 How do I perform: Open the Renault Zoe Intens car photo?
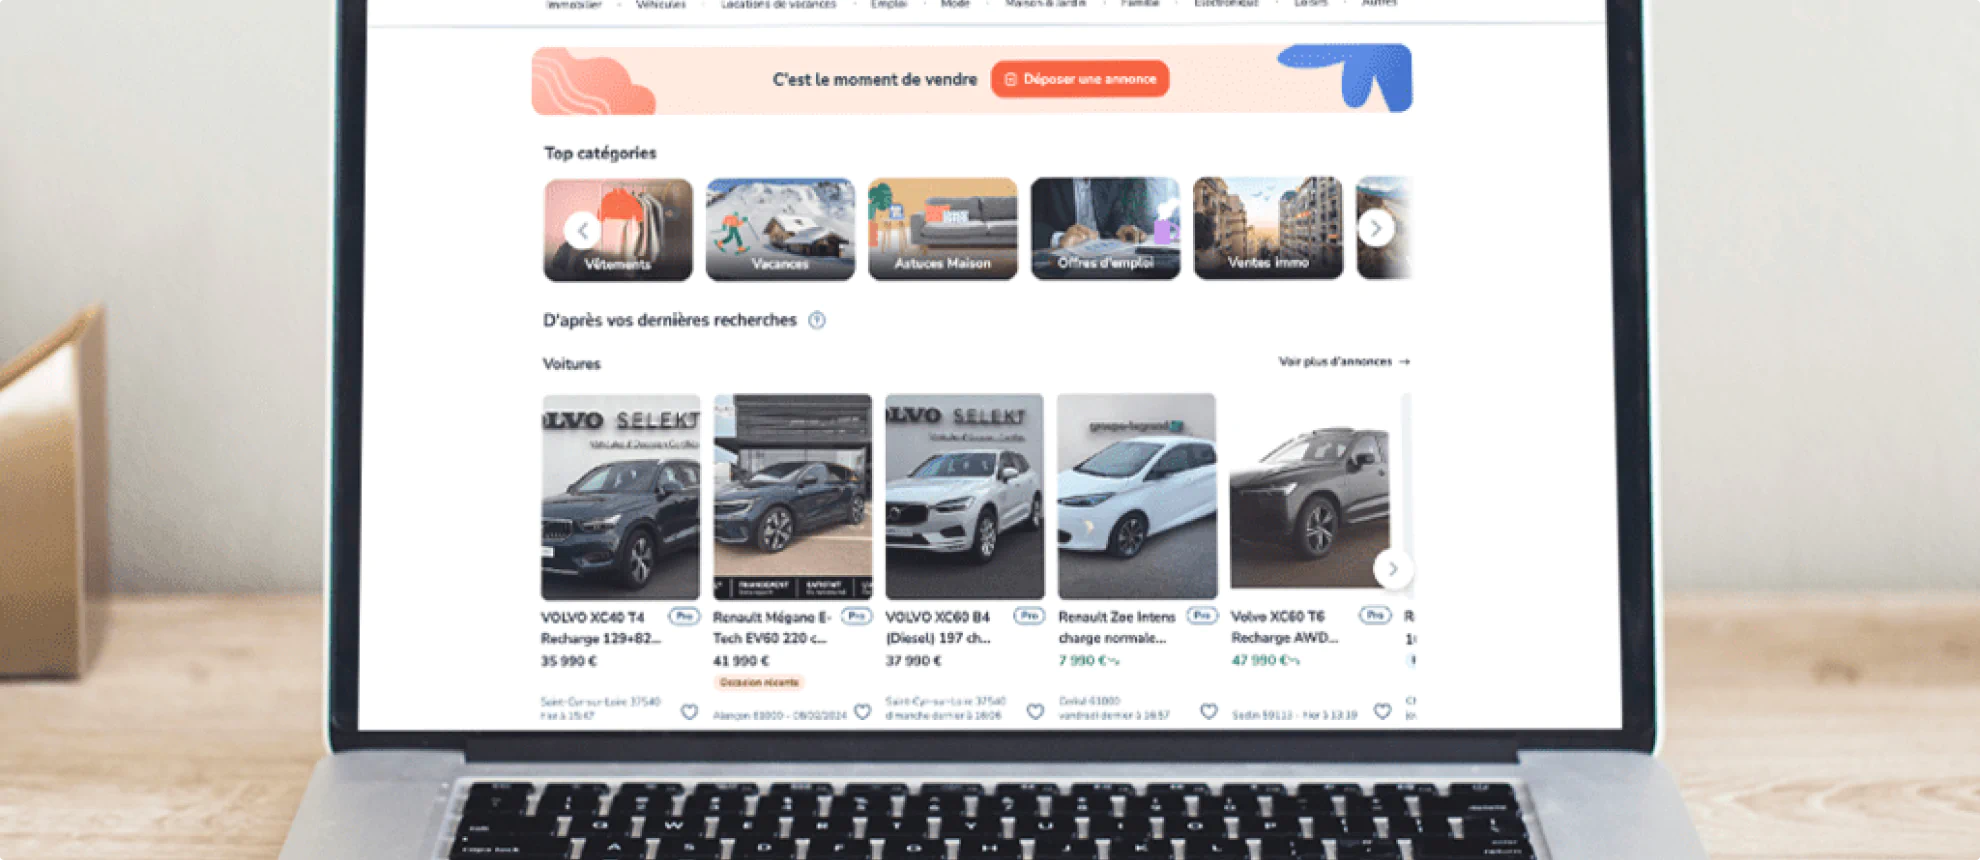pos(1137,496)
